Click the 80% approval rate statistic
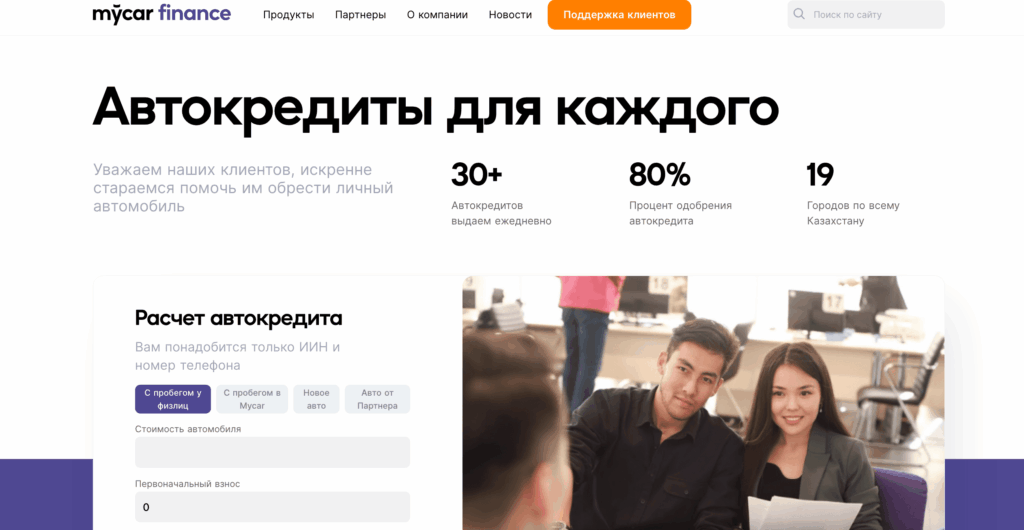1024x530 pixels. click(680, 195)
